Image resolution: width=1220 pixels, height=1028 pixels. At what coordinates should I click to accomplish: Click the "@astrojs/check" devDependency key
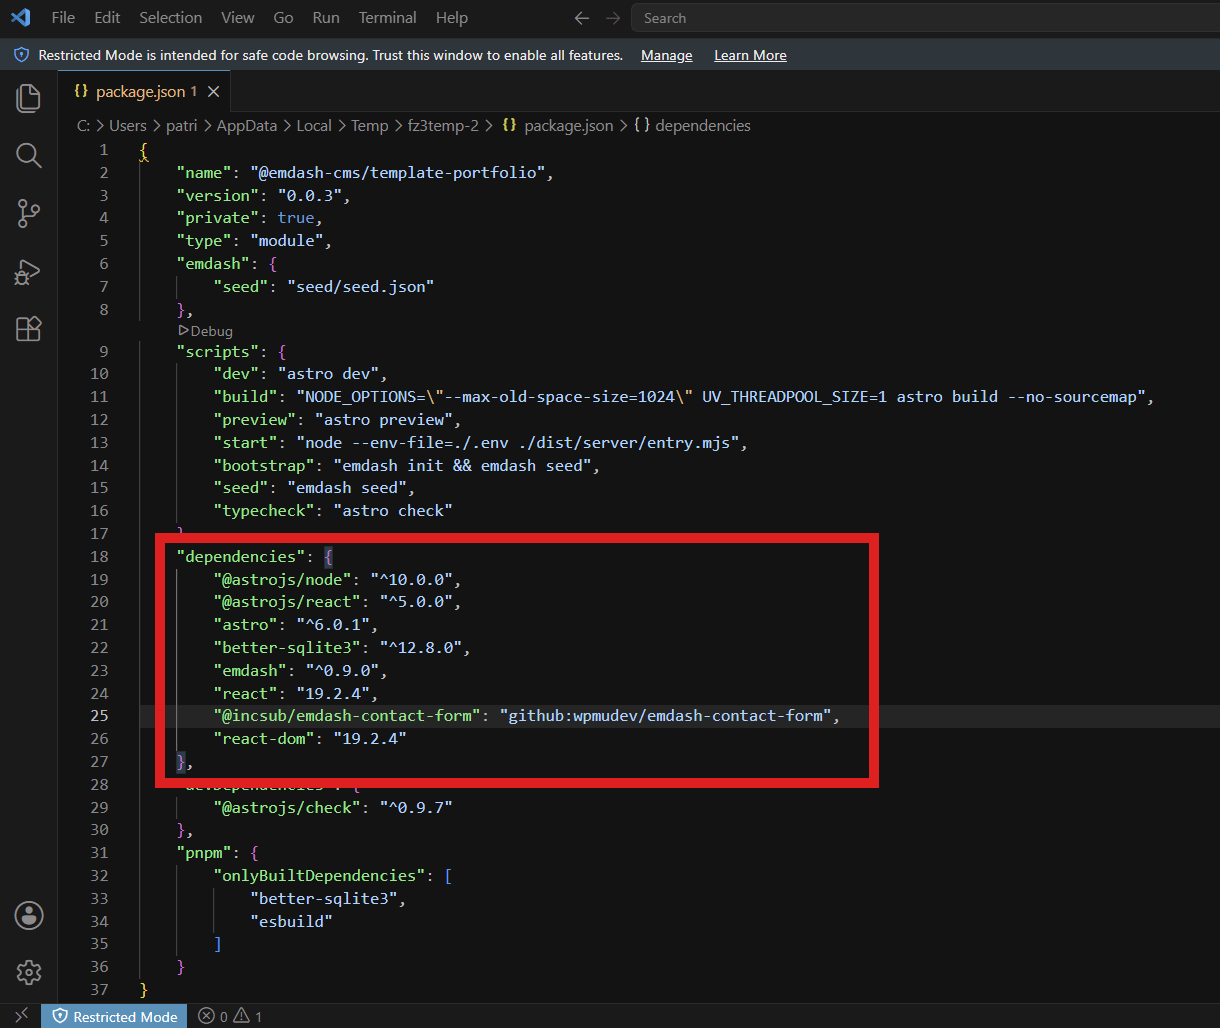287,807
